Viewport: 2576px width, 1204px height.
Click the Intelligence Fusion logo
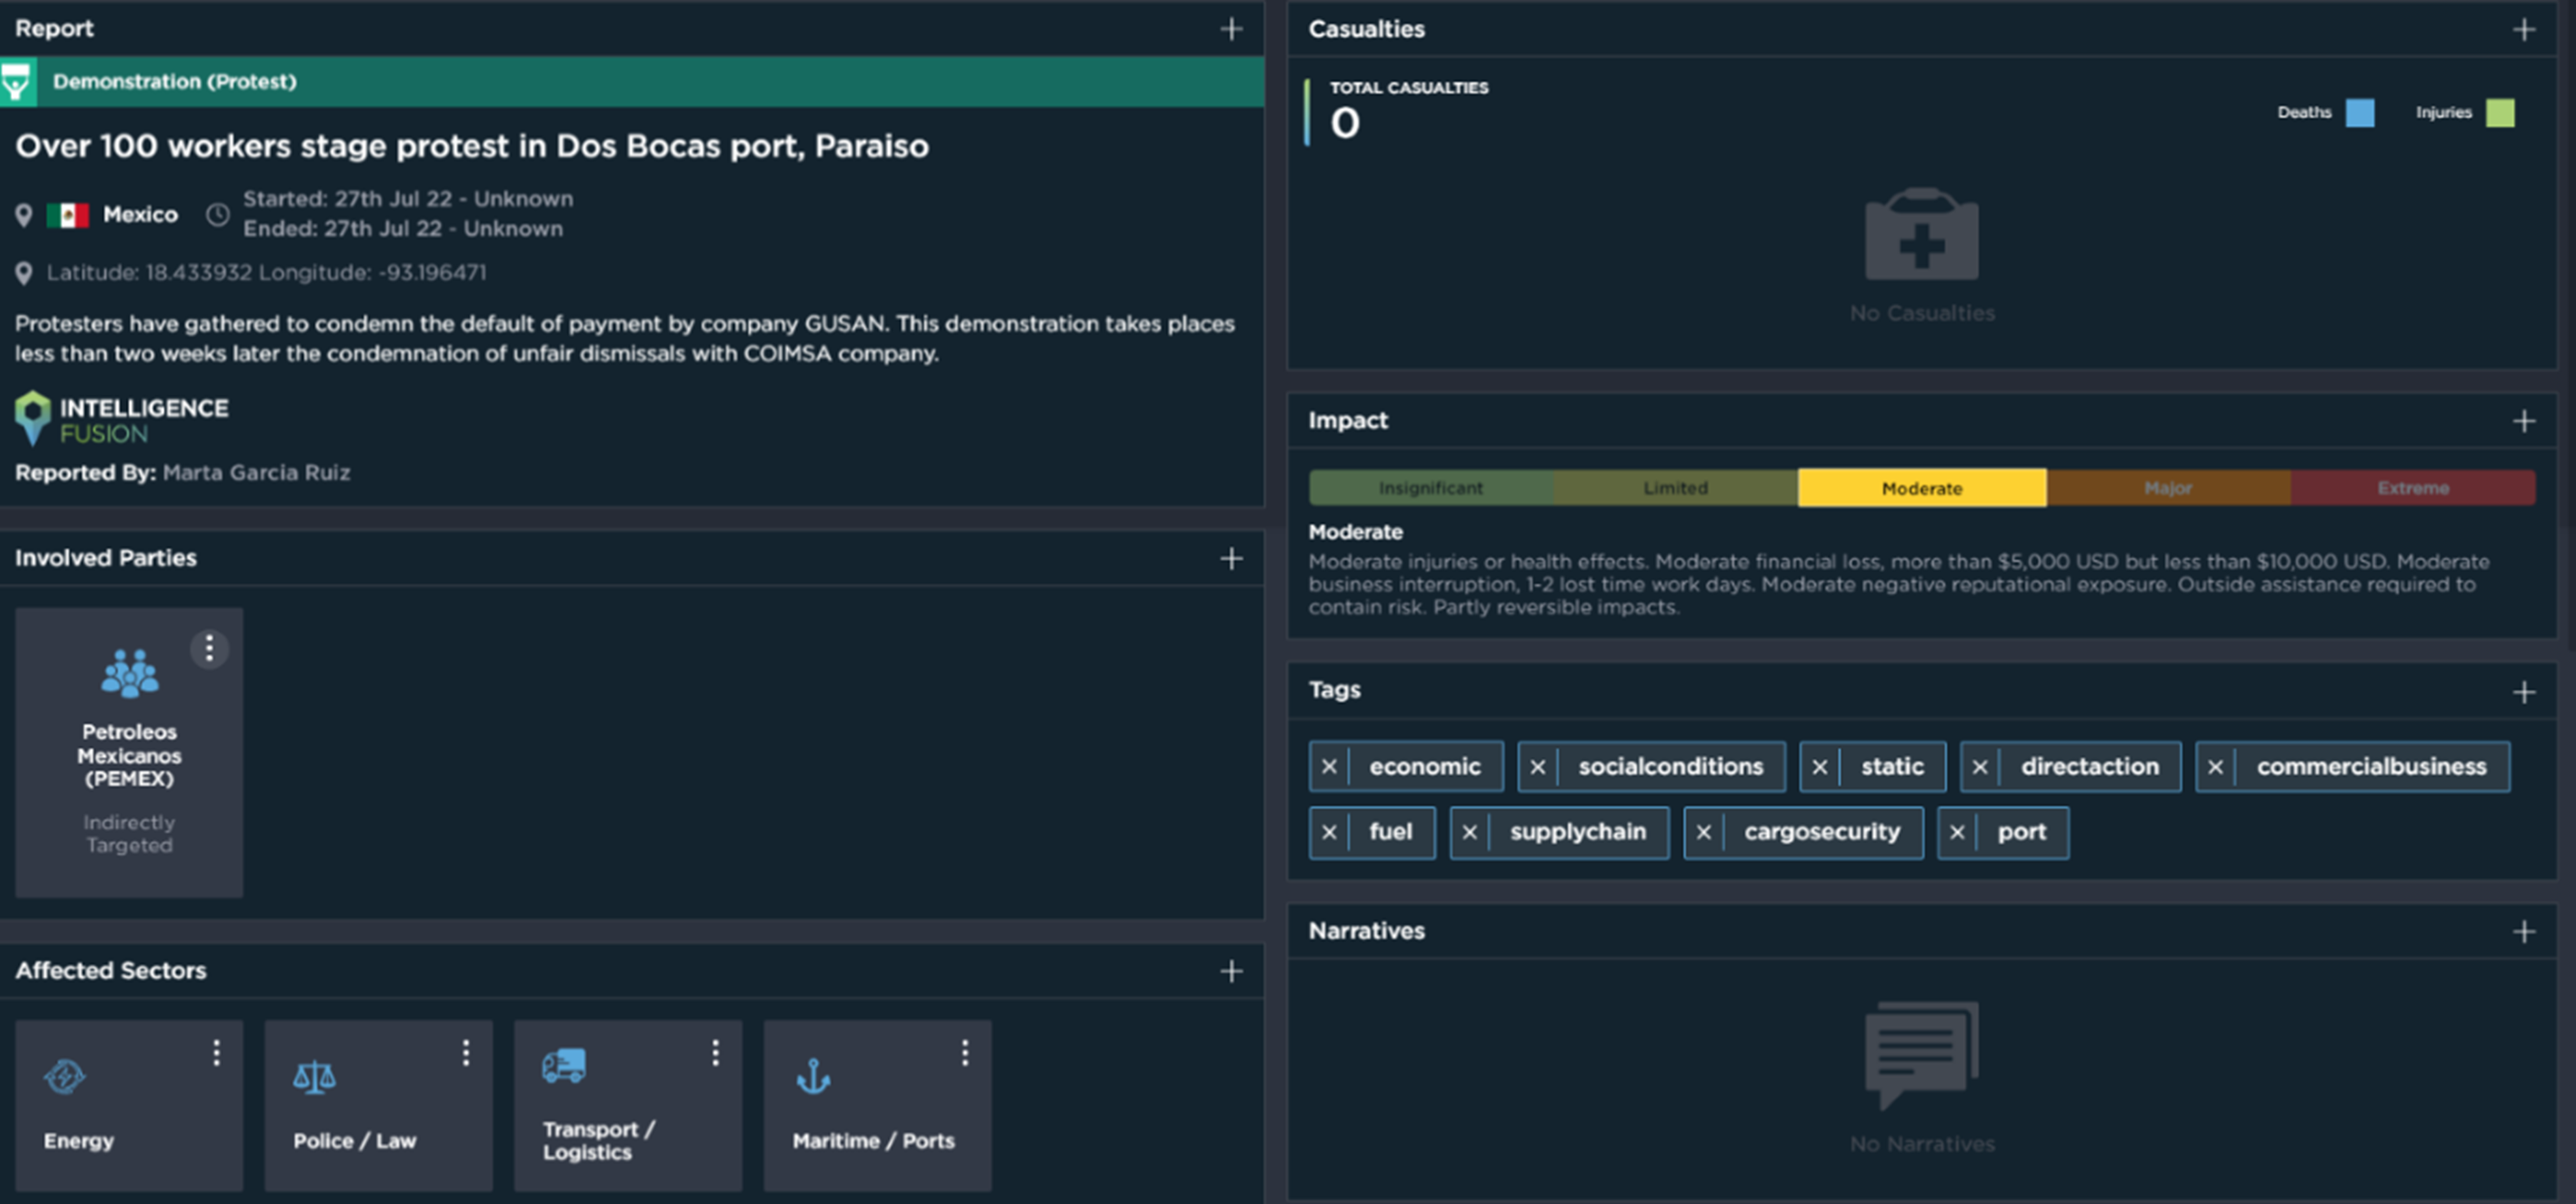coord(122,419)
